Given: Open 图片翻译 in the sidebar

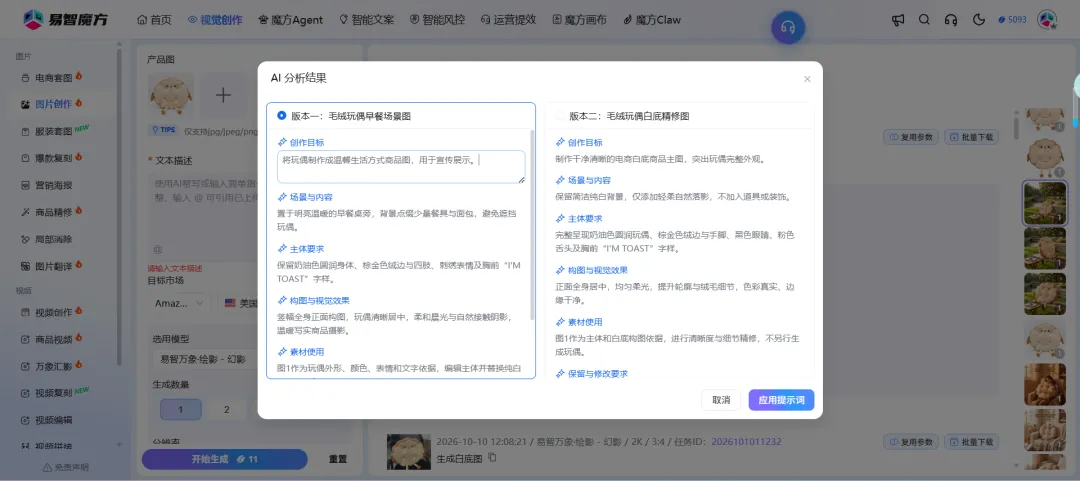Looking at the screenshot, I should [52, 265].
